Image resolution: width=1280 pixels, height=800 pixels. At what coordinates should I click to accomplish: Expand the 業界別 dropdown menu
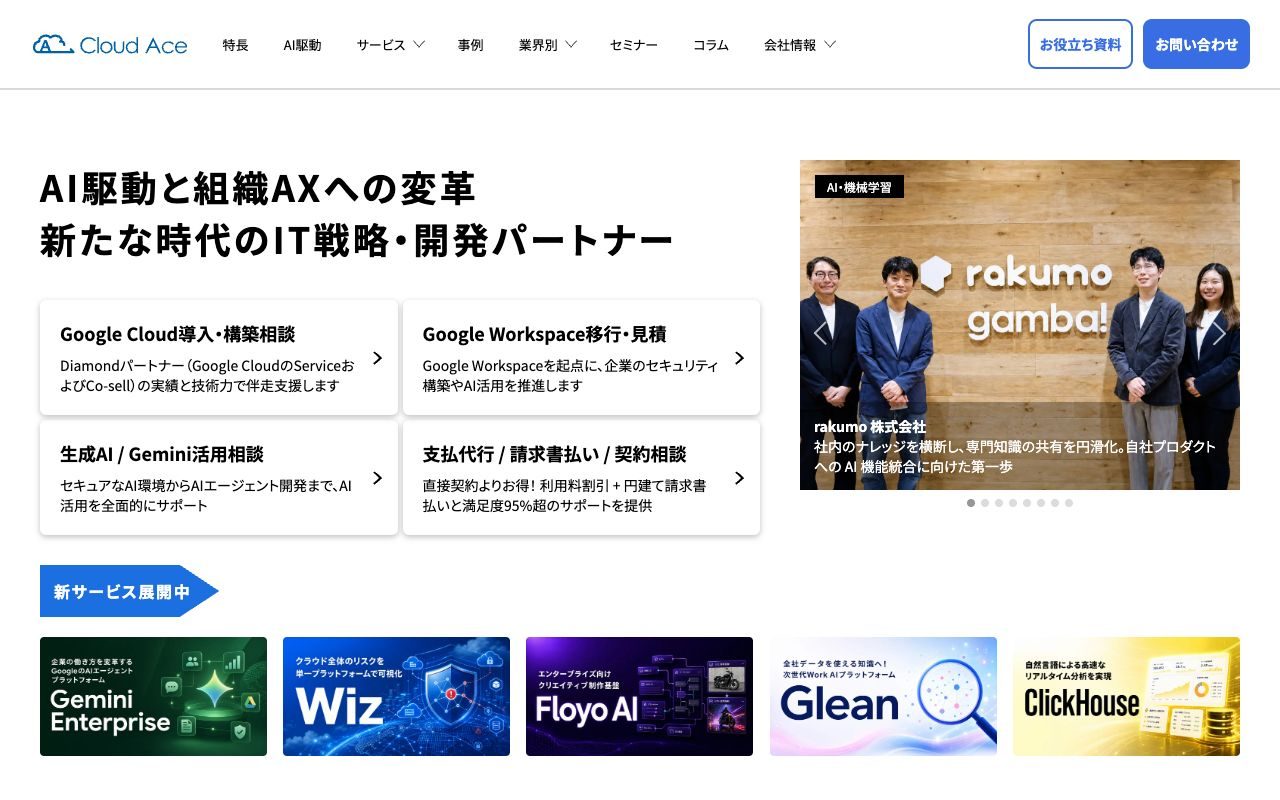click(548, 45)
